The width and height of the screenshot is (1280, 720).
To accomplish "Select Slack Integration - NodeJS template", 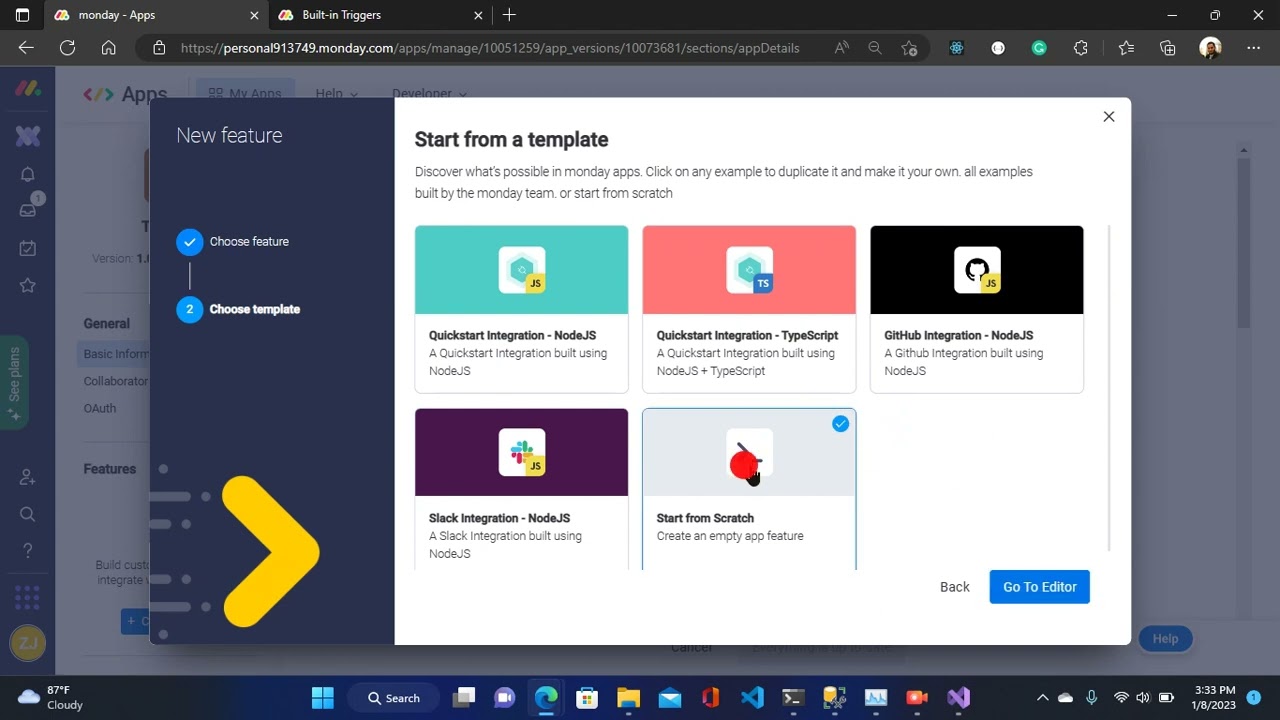I will click(522, 489).
